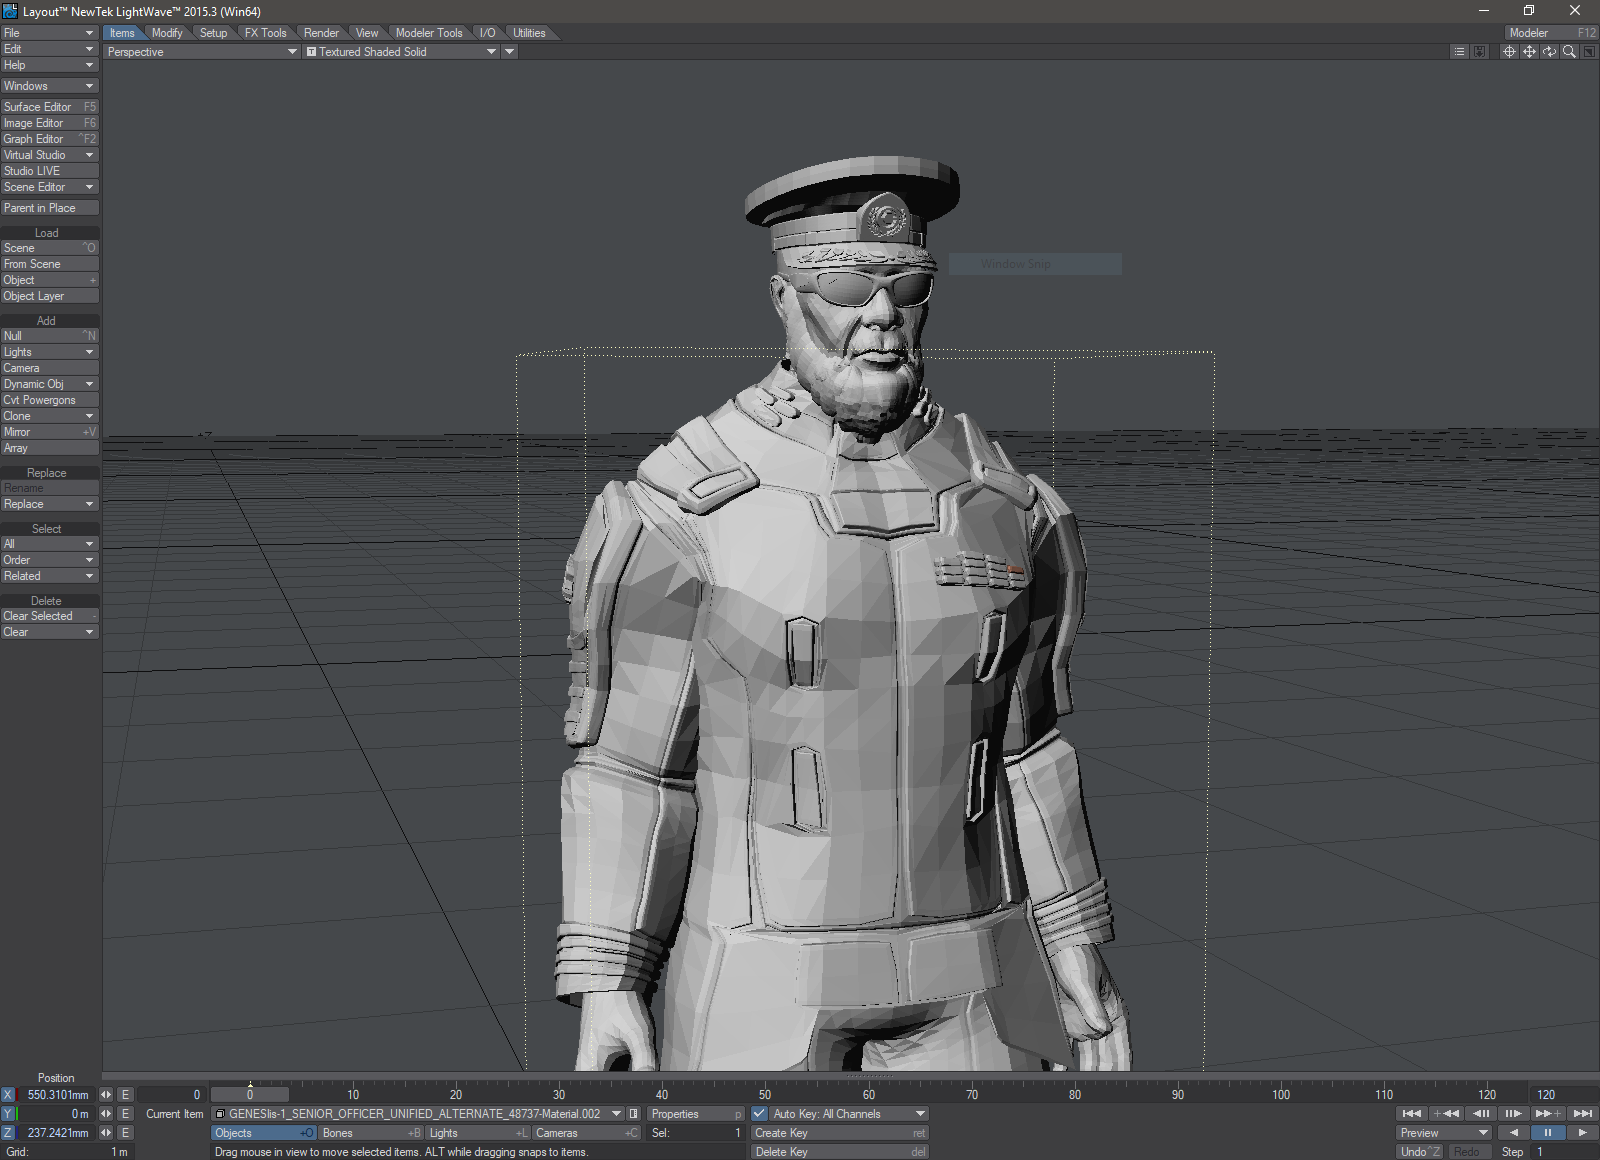Click Z channel arrows stepper
The width and height of the screenshot is (1600, 1160).
pyautogui.click(x=106, y=1133)
